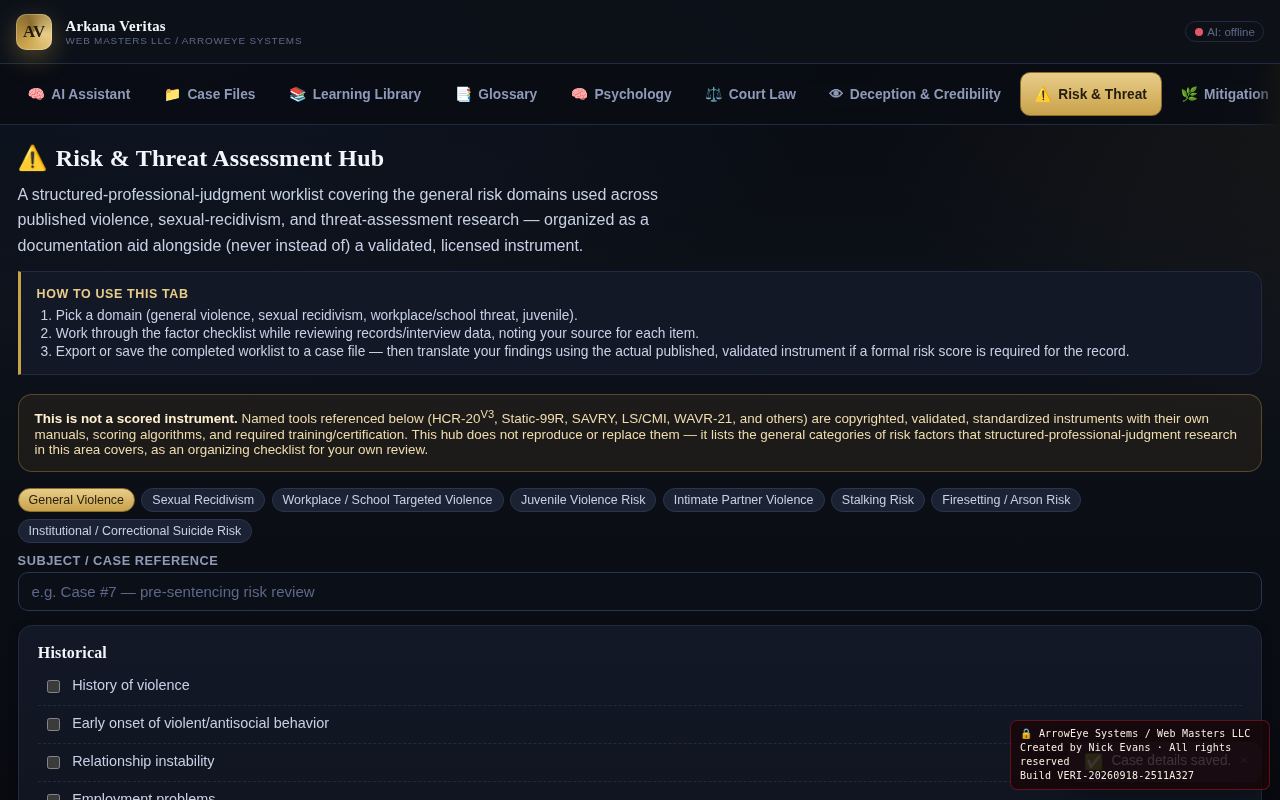The height and width of the screenshot is (800, 1280).
Task: Click the AI offline status indicator
Action: 1224,32
